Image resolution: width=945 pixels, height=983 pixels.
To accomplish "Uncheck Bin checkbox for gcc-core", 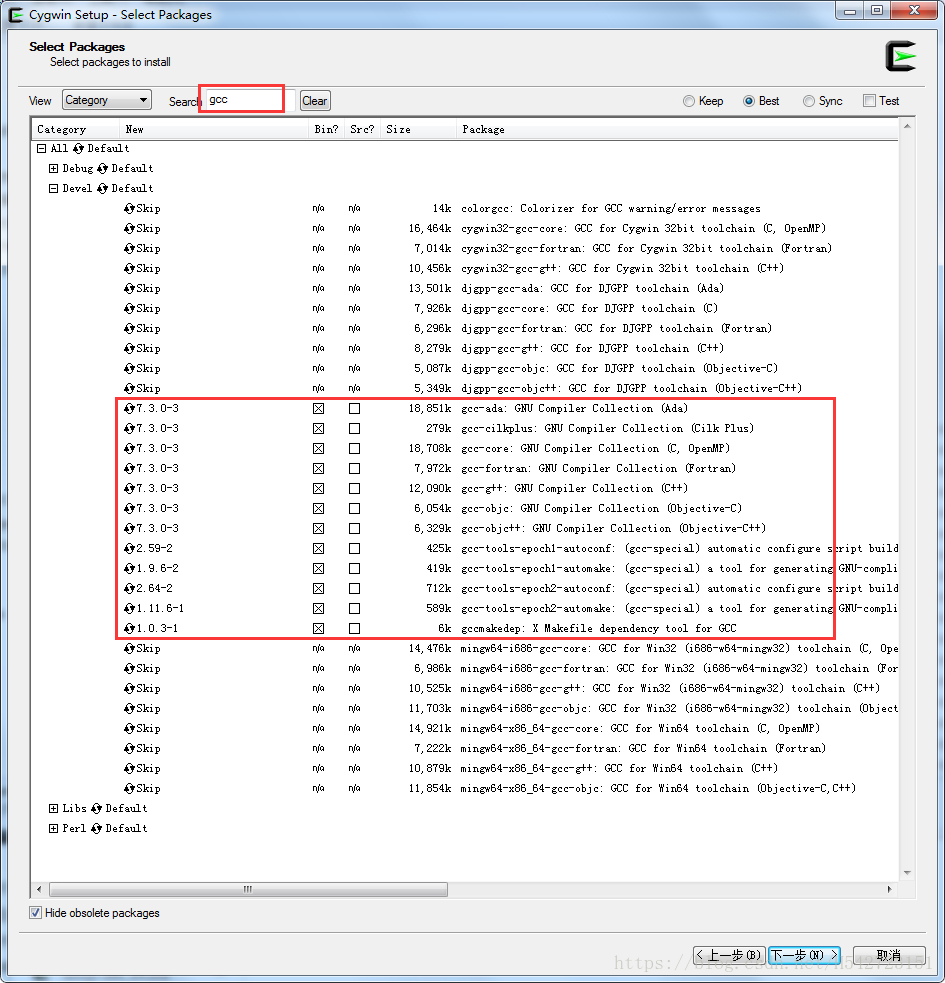I will (319, 448).
